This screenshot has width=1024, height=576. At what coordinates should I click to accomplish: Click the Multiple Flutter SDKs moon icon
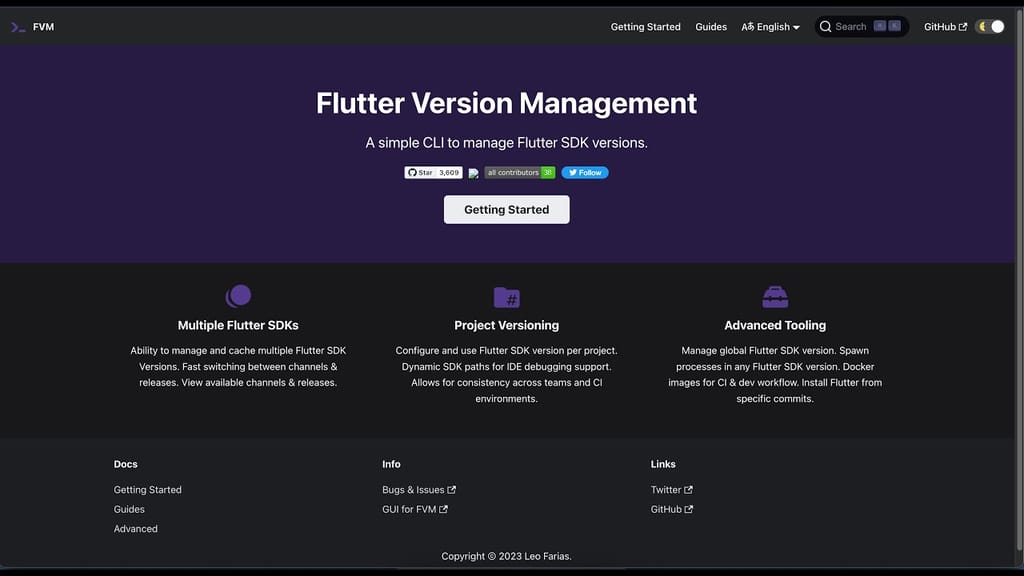[238, 295]
